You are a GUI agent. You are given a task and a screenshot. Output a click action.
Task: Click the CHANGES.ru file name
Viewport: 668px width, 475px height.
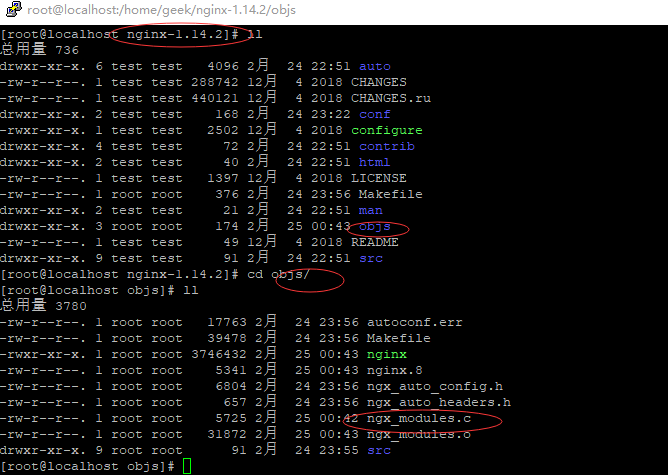(x=391, y=98)
